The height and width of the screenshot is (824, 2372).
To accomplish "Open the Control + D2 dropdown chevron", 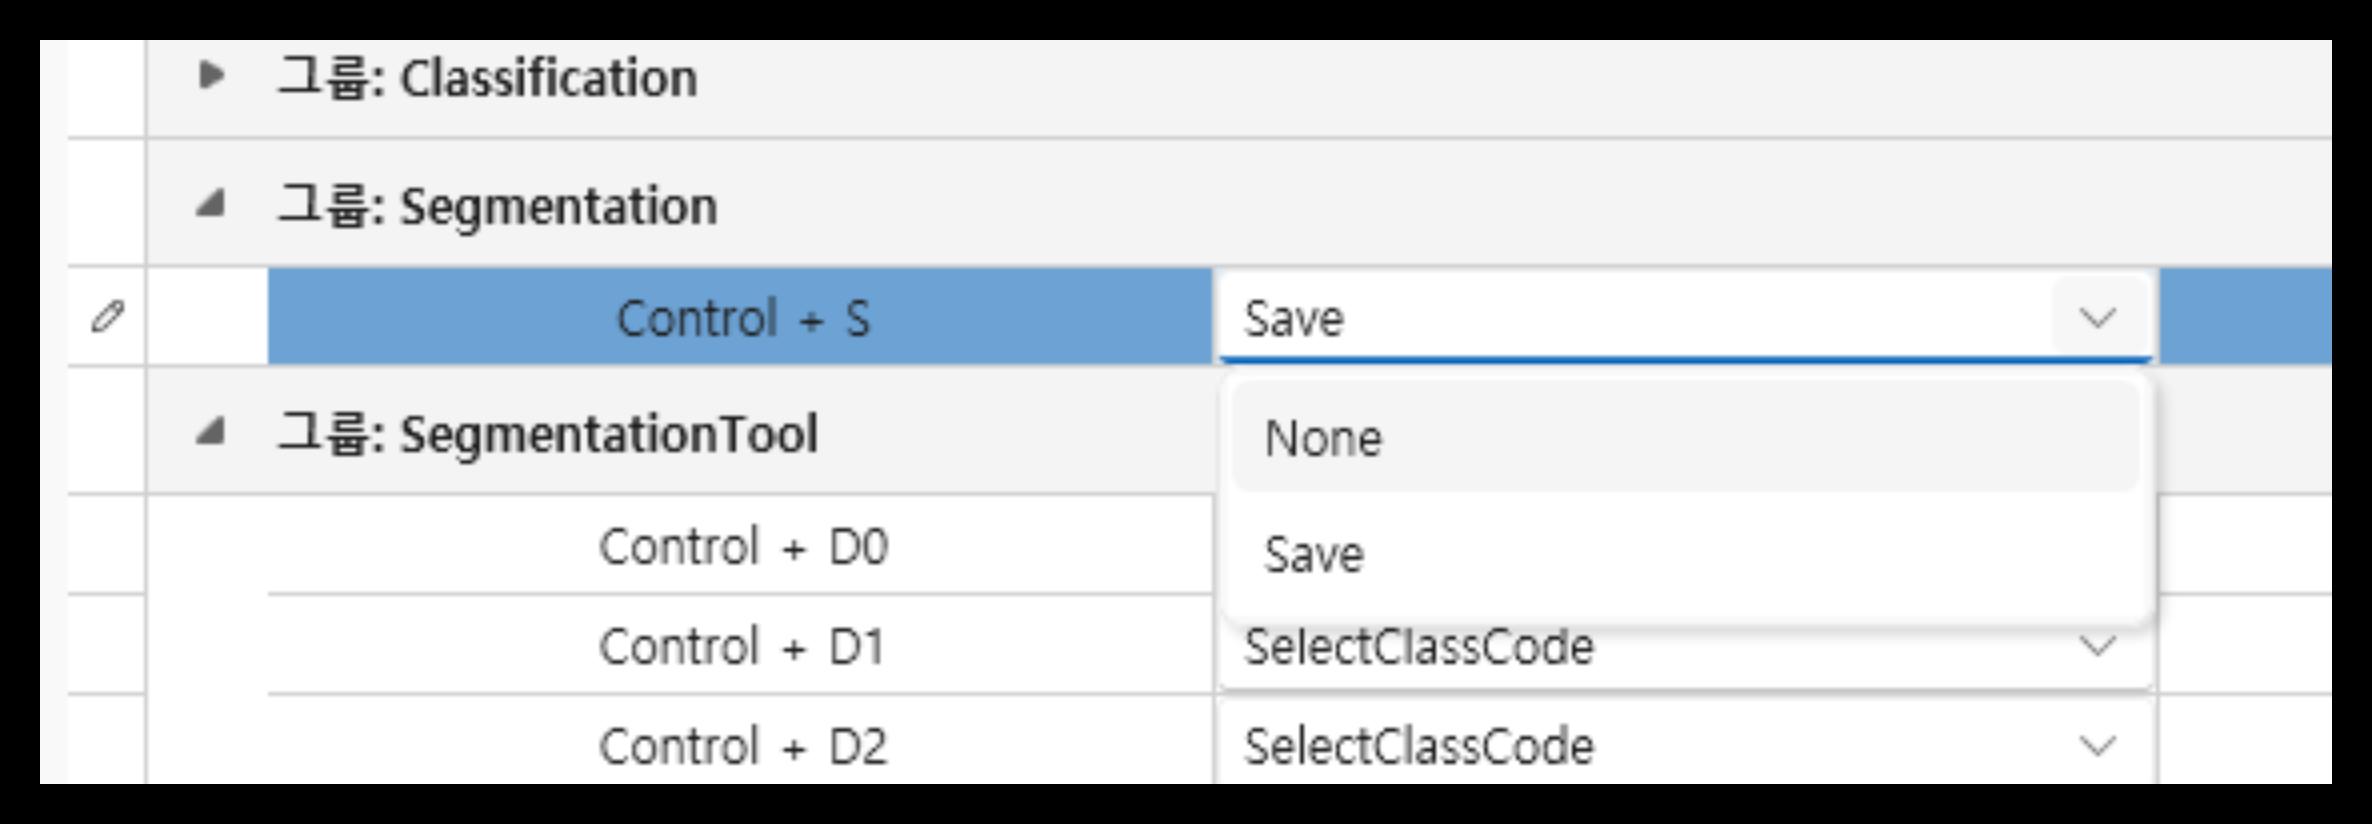I will pos(2097,746).
